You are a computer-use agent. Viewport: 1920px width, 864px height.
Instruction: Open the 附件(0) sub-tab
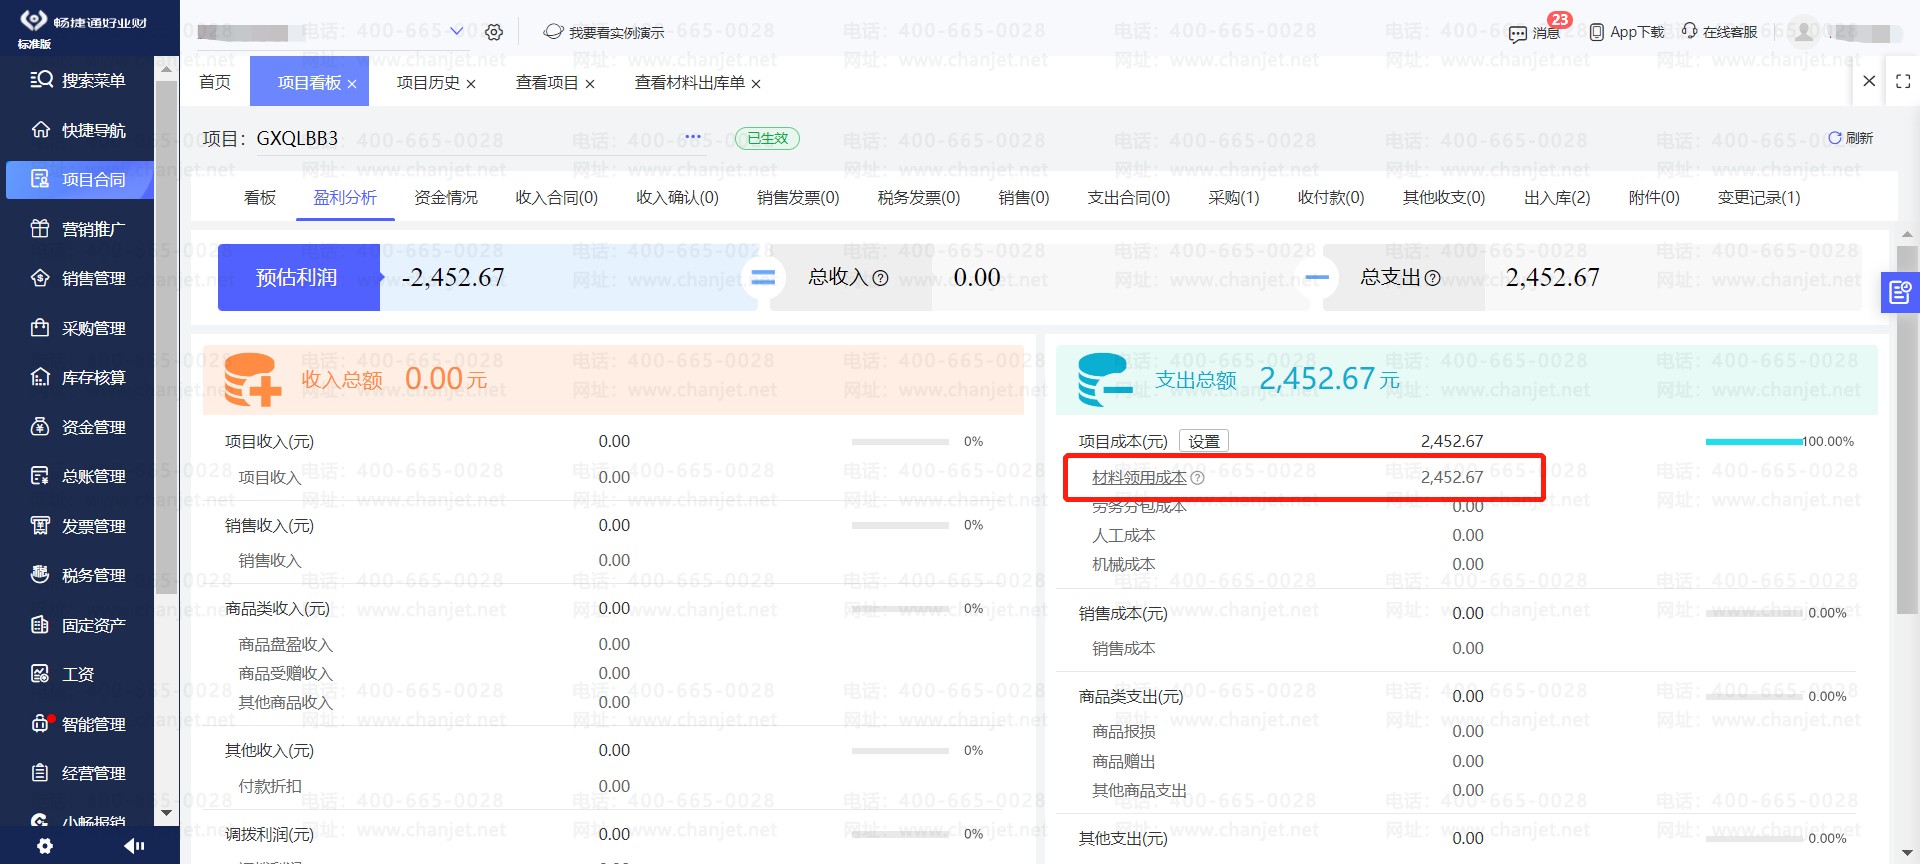click(1654, 198)
